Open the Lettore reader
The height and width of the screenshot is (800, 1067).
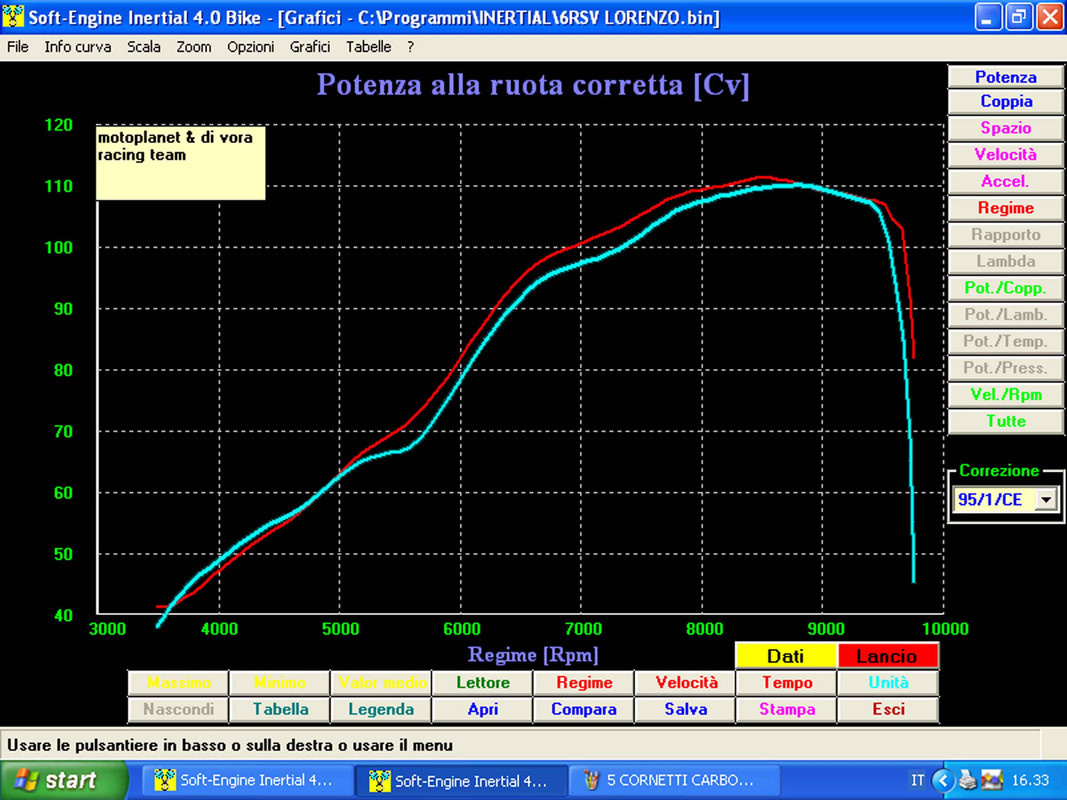point(482,682)
